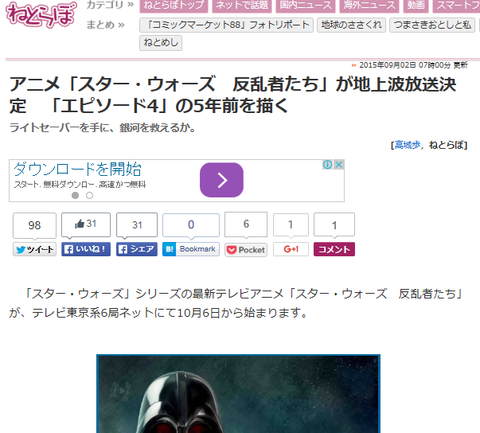Open the 国内ニュース category tab
Viewport: 480px width, 433px height.
pyautogui.click(x=305, y=6)
